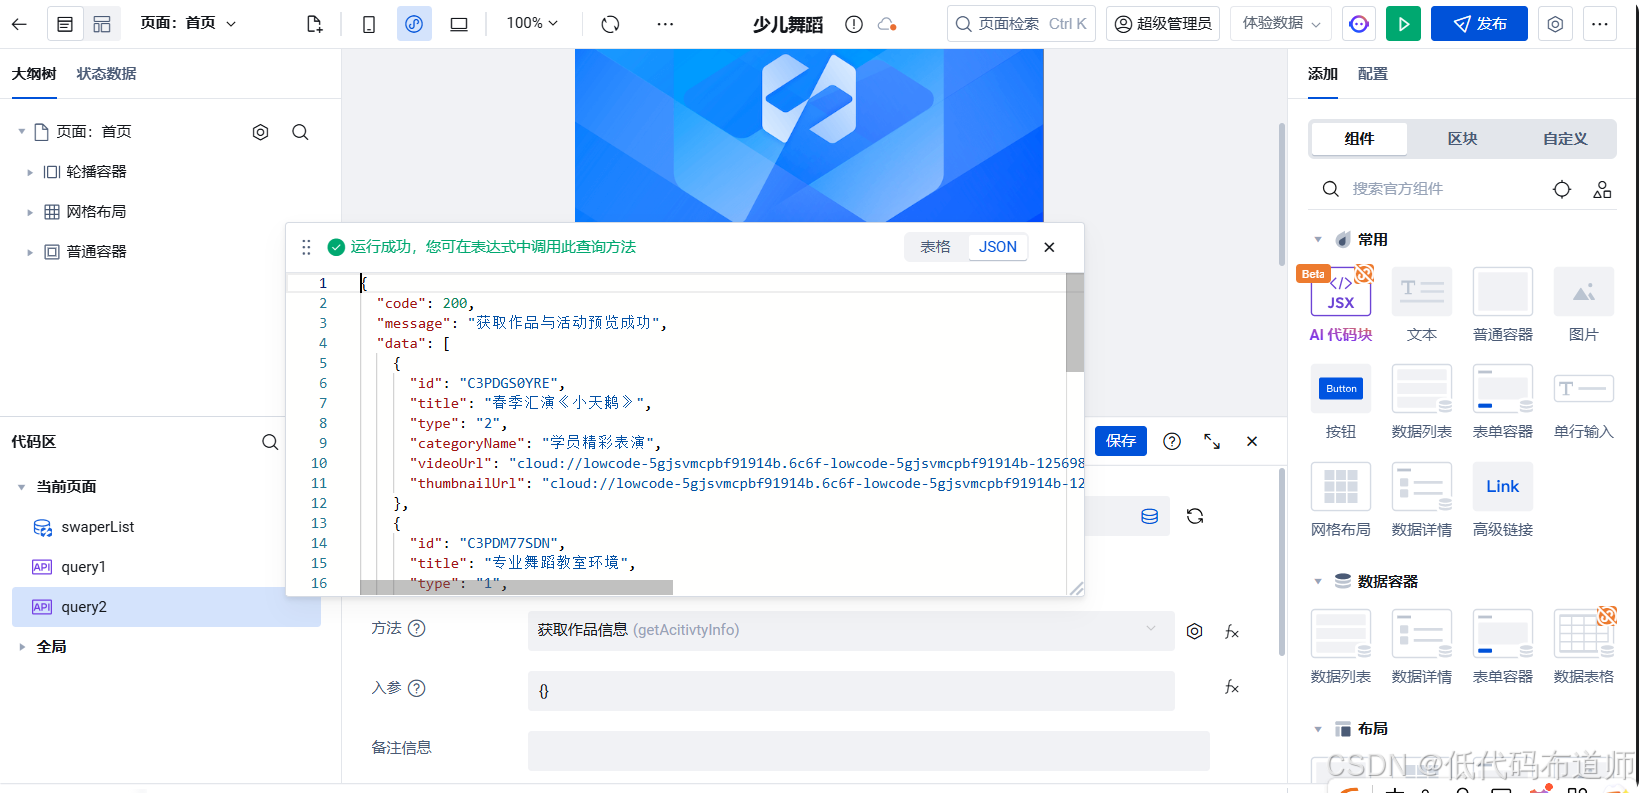Grab the result popup drag handle
1639x793 pixels.
[x=307, y=247]
